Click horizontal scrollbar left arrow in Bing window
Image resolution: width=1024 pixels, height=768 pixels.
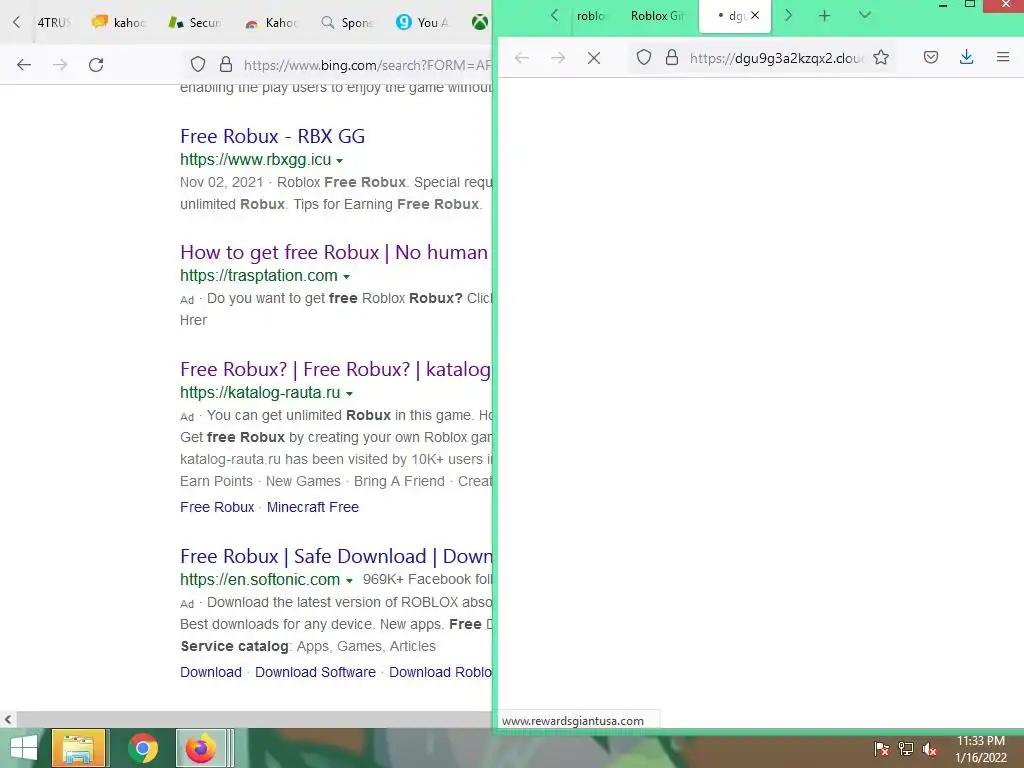7,719
